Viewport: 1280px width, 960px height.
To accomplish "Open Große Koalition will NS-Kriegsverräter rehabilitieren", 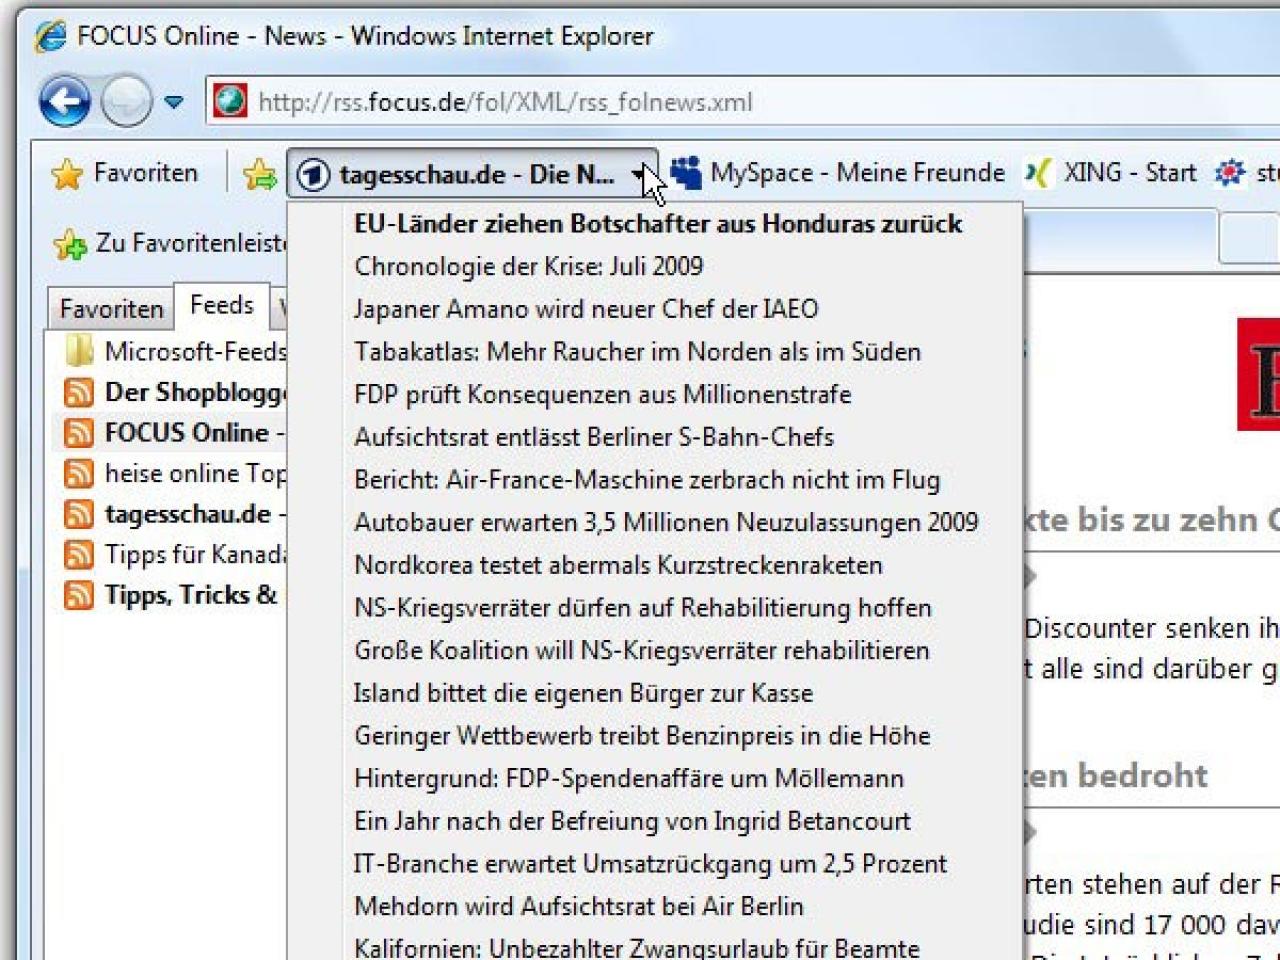I will pos(657,650).
